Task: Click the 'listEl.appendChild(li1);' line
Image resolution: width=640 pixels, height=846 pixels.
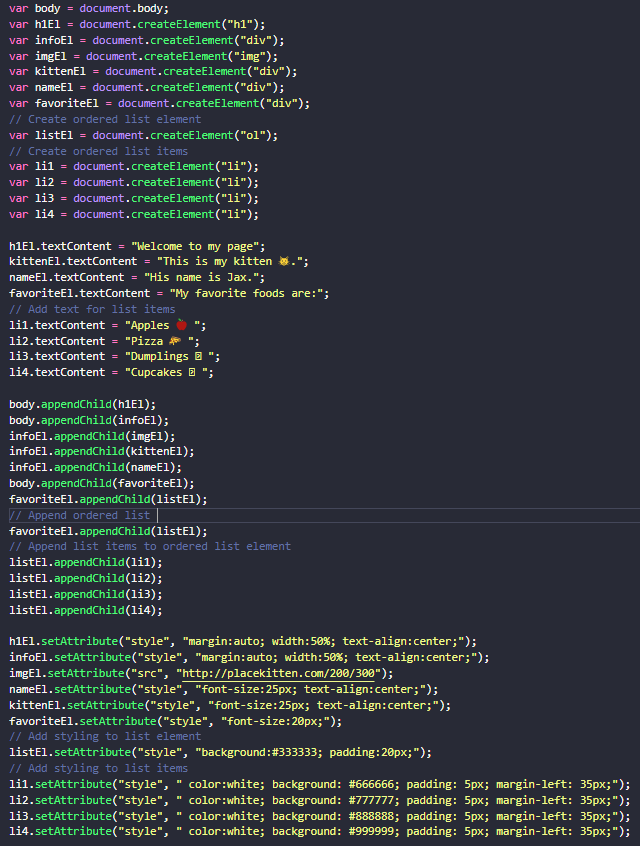Action: [86, 562]
